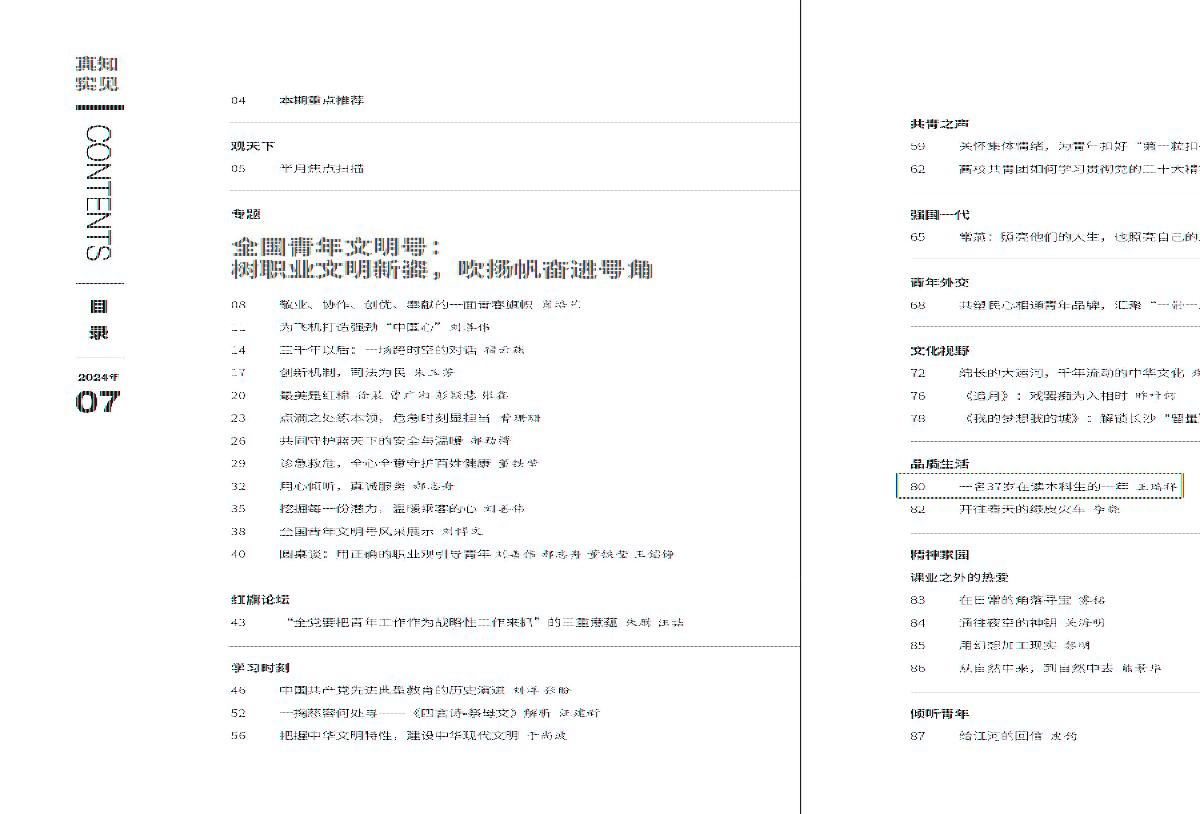Select the page 85 entry '用幻想加工现实'
This screenshot has width=1200, height=814.
[x=1001, y=645]
